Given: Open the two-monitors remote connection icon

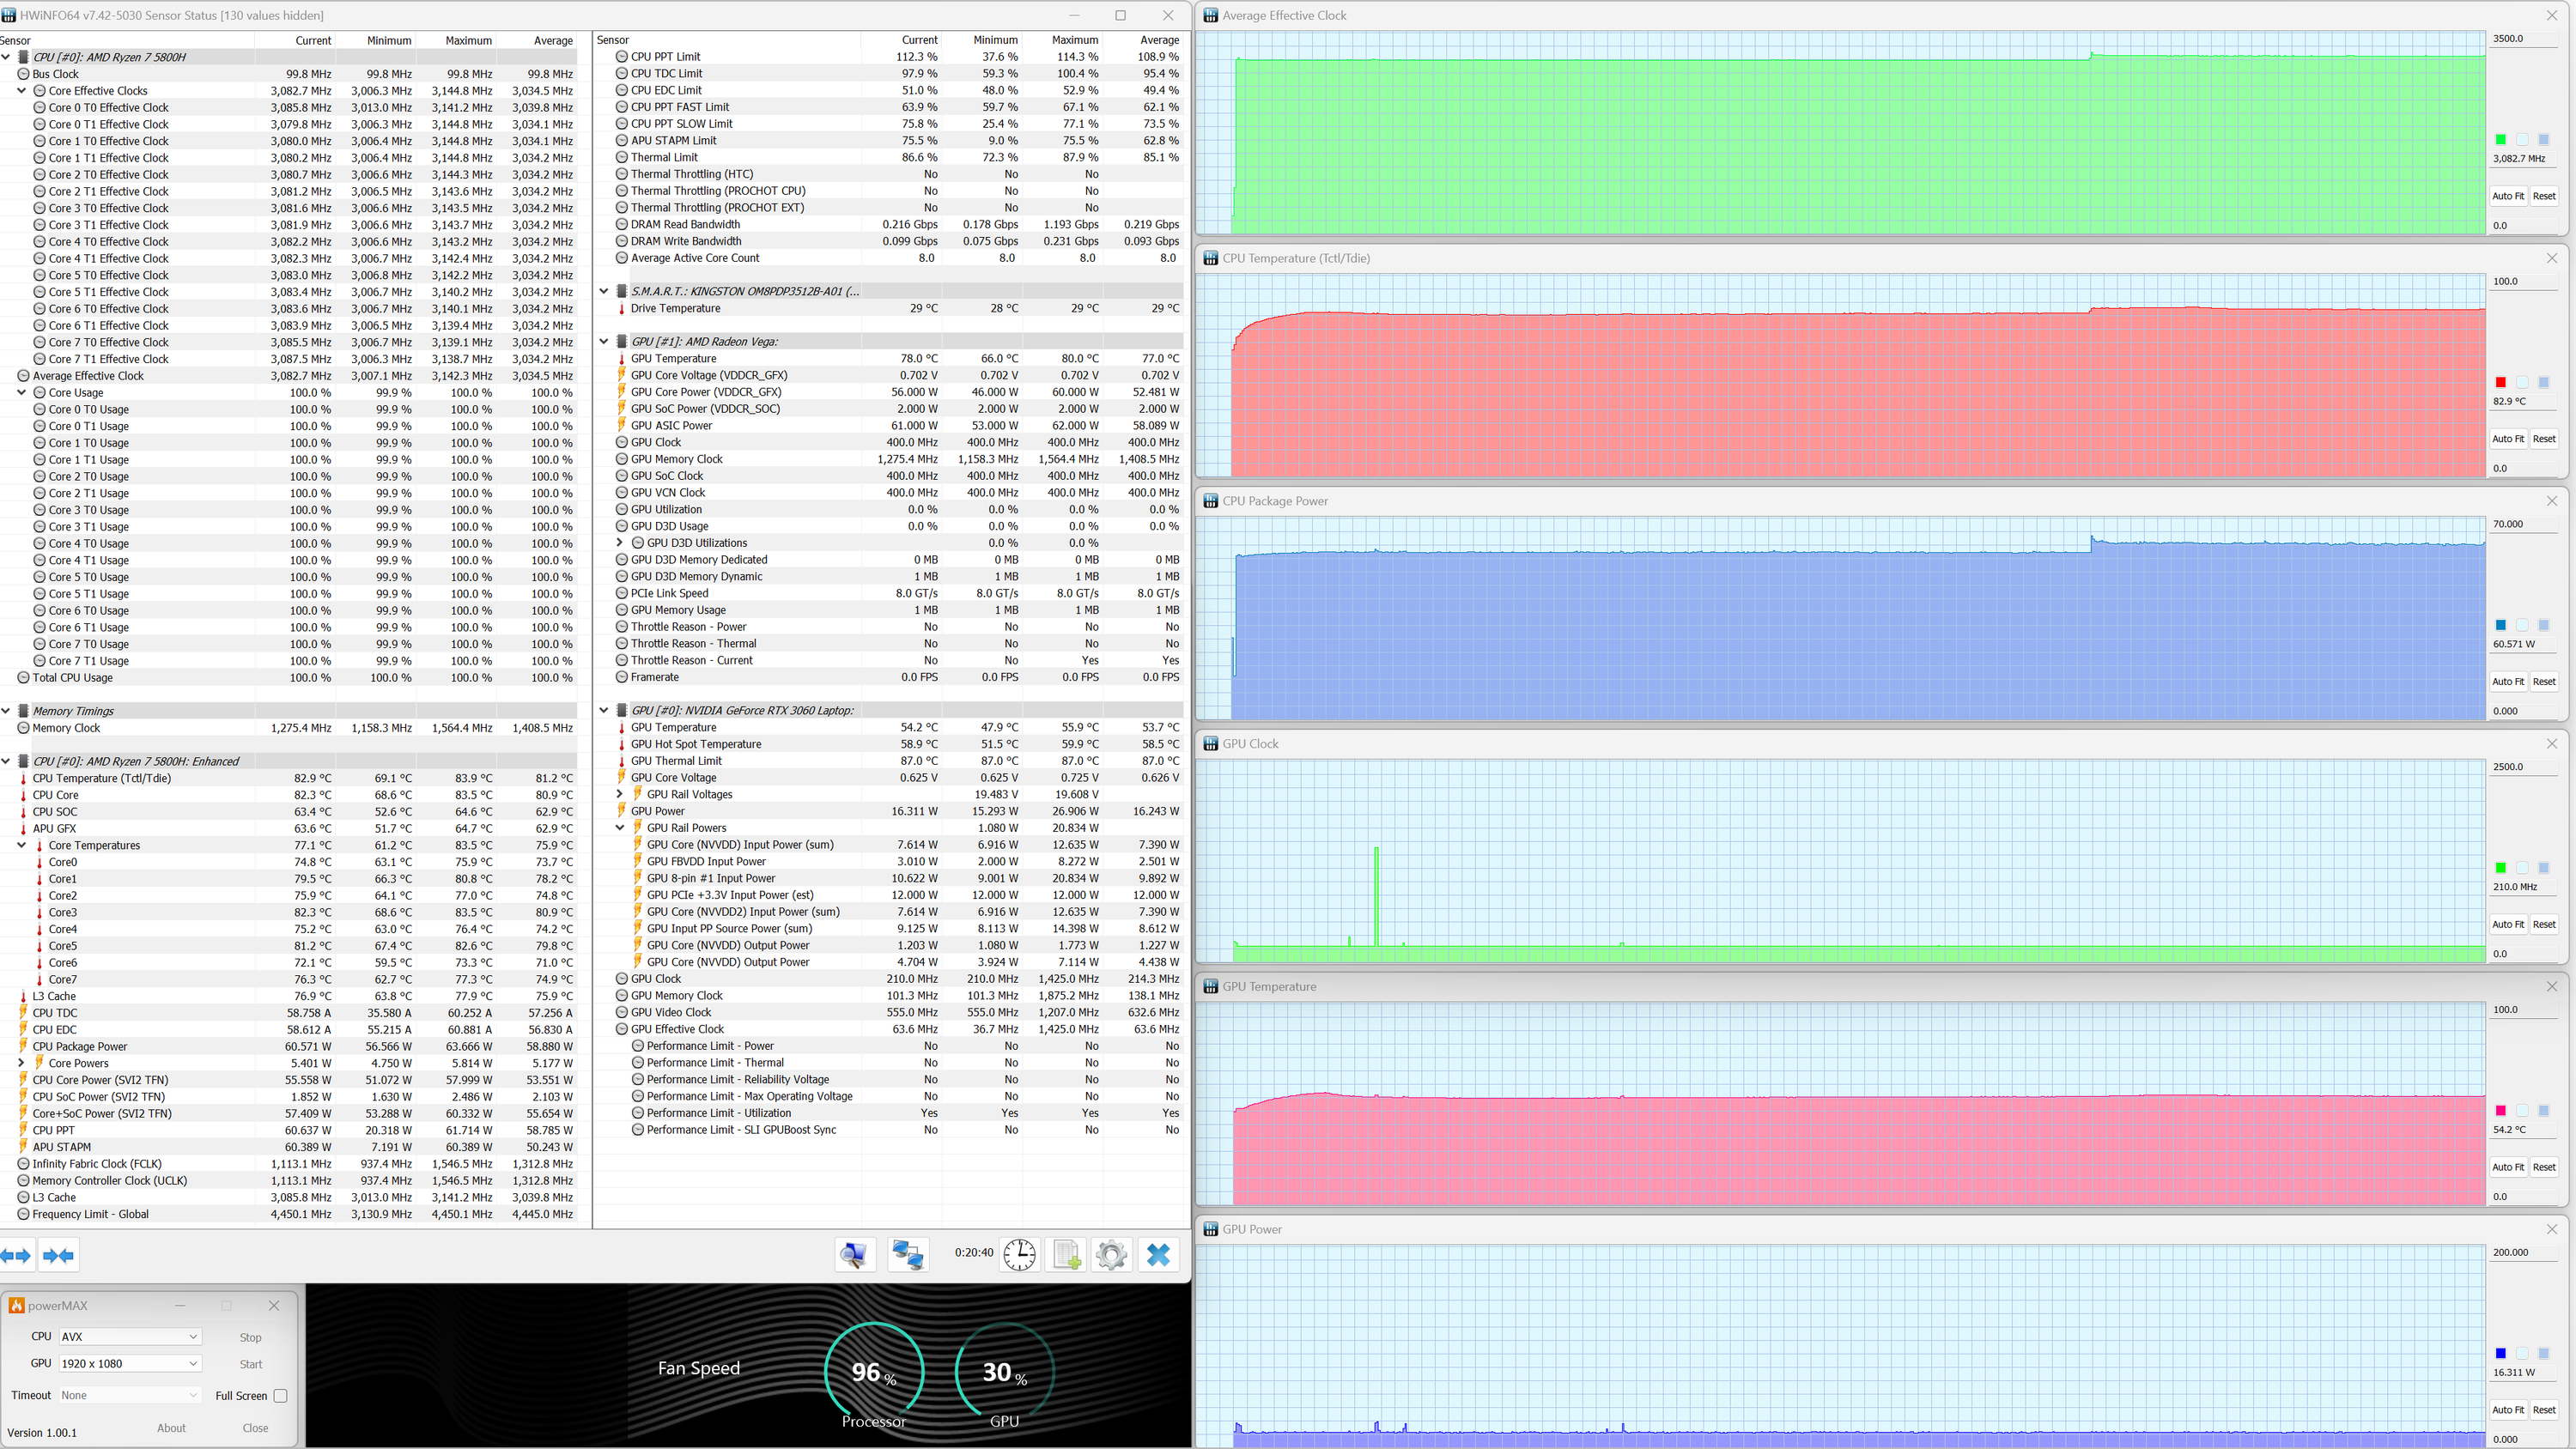Looking at the screenshot, I should (908, 1254).
